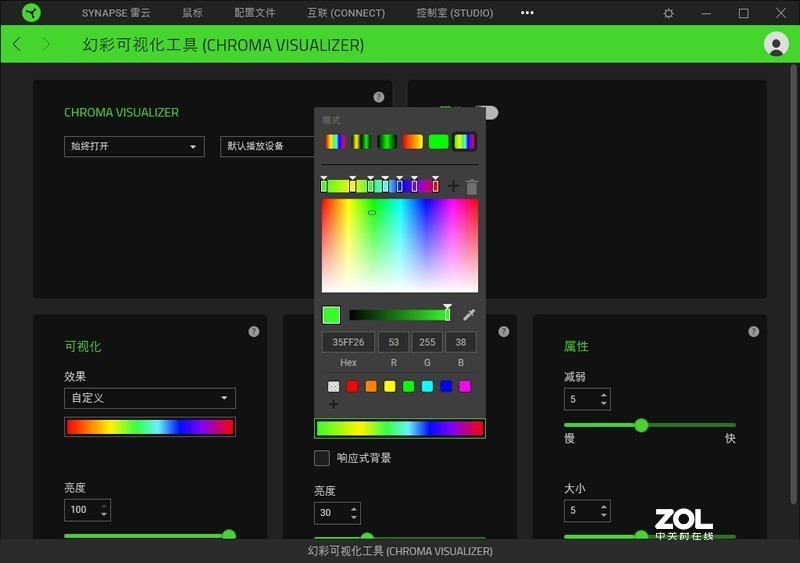The image size is (800, 563).
Task: Open the help icon in 属性 panel
Action: click(754, 332)
